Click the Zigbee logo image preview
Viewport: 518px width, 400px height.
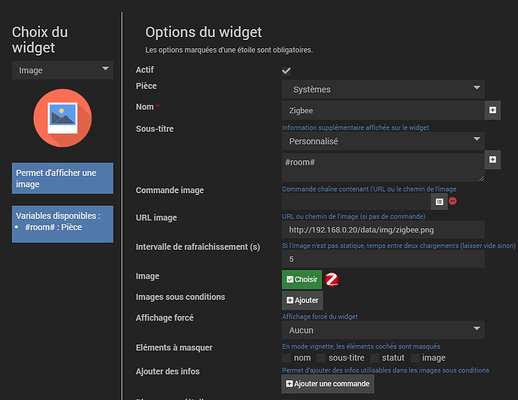tap(332, 280)
